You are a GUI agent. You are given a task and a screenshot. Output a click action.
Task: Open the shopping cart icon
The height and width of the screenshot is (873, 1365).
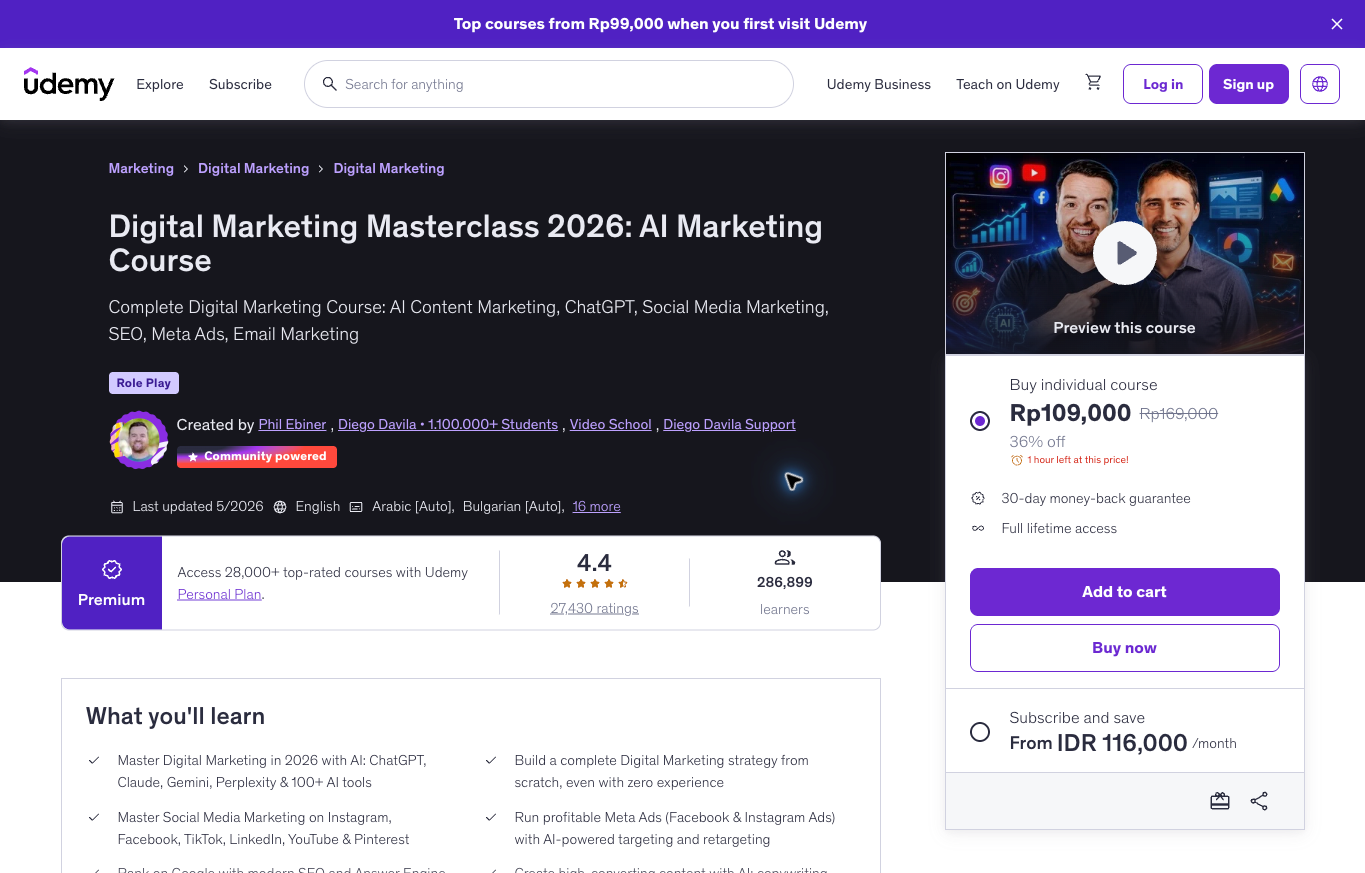coord(1093,83)
